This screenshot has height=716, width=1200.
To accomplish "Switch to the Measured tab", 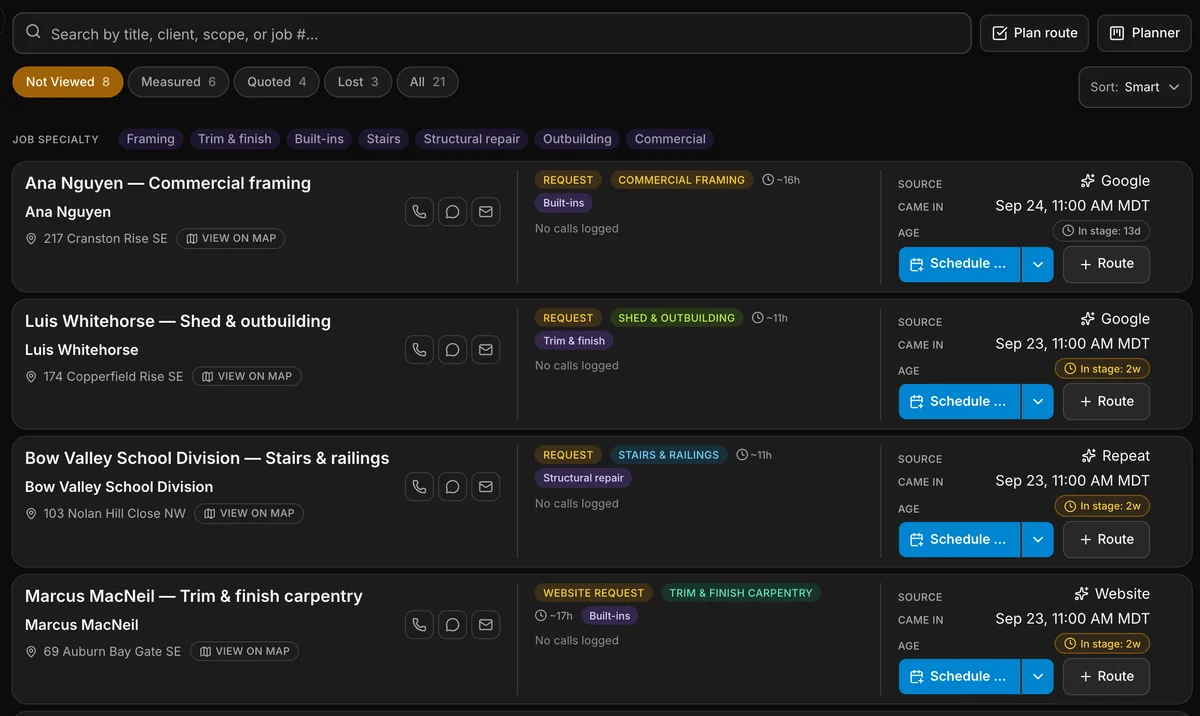I will click(x=179, y=82).
